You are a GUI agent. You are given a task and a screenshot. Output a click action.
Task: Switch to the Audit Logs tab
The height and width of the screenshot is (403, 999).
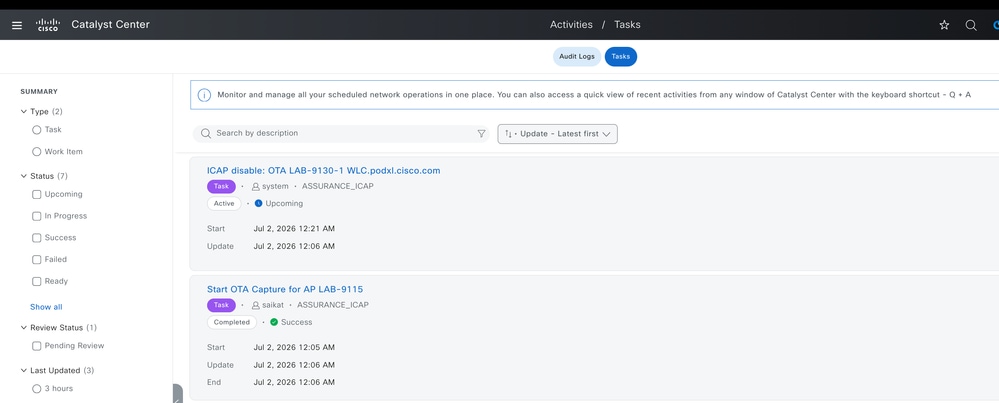tap(577, 57)
